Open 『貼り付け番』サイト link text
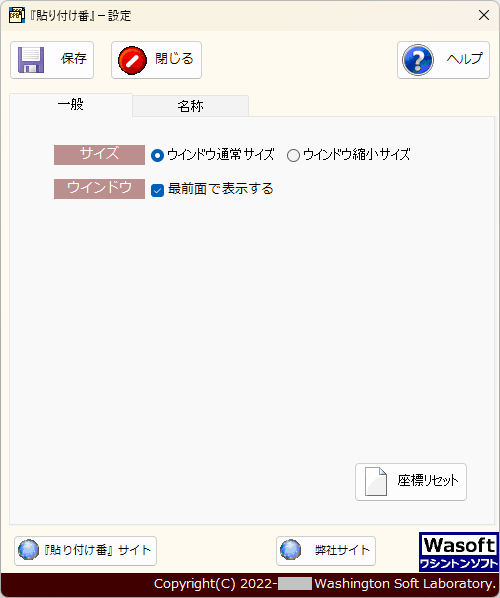This screenshot has width=500, height=598. 98,550
